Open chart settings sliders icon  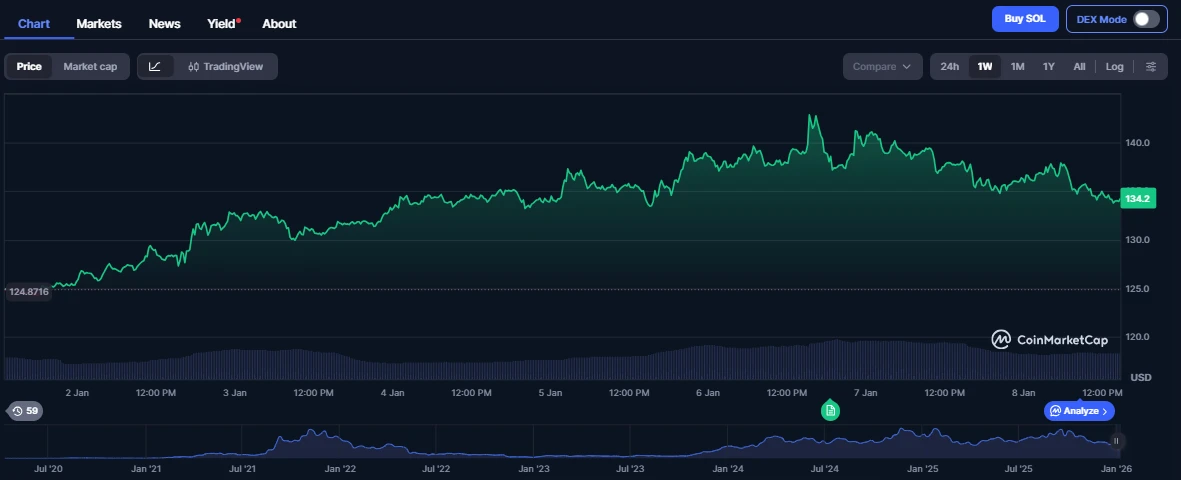(1151, 67)
